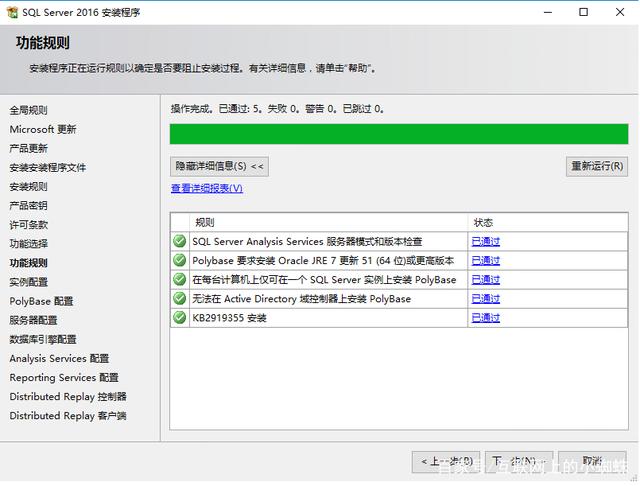640x486 pixels.
Task: Click the 上一步 back button
Action: 446,462
